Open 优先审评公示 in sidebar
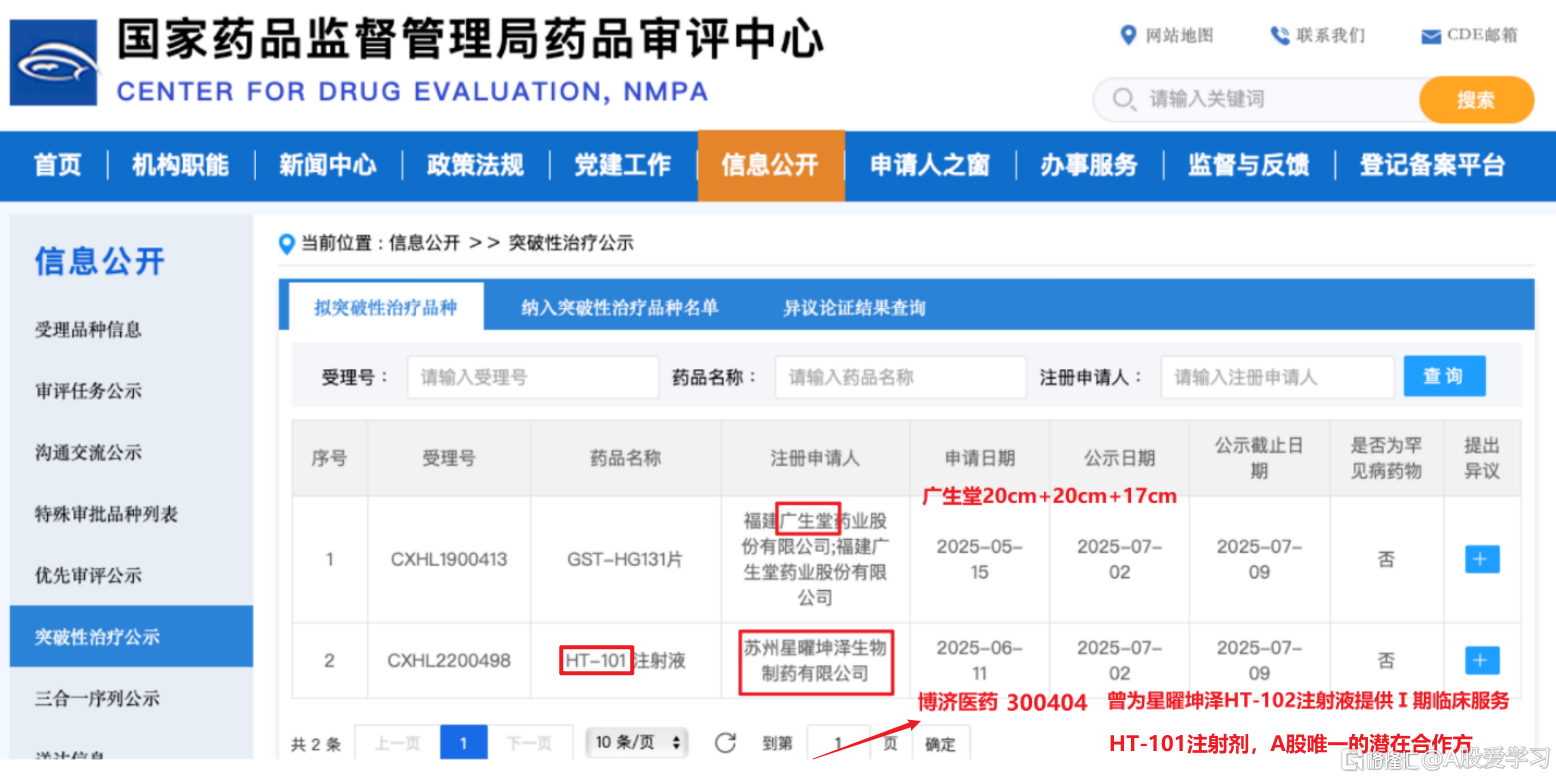Viewport: 1556px width, 778px height. 89,575
